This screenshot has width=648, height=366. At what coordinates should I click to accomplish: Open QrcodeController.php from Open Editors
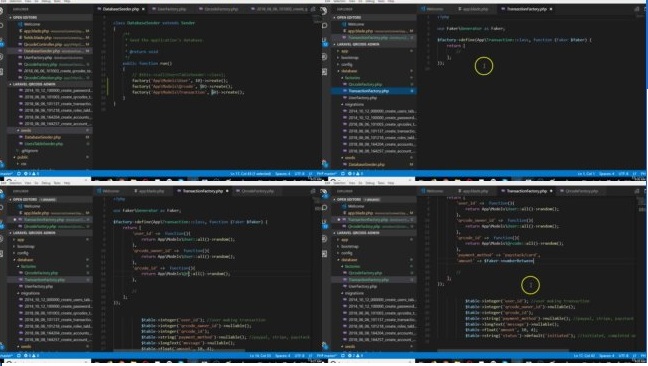pos(53,44)
